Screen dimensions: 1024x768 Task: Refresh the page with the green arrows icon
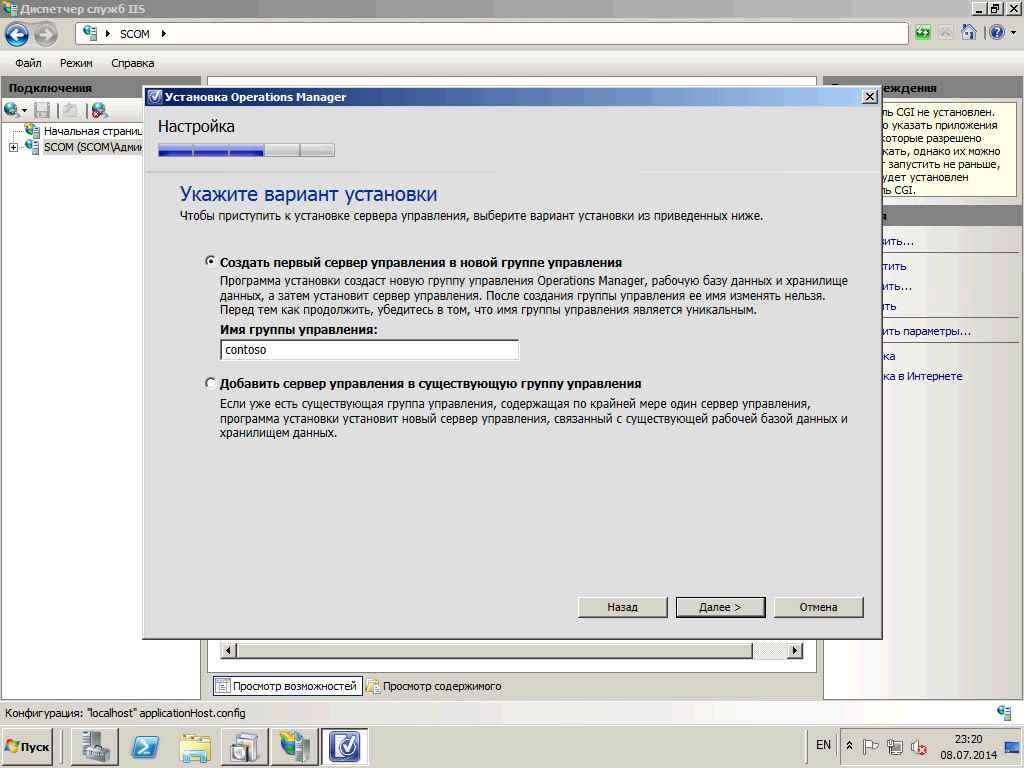pos(923,33)
